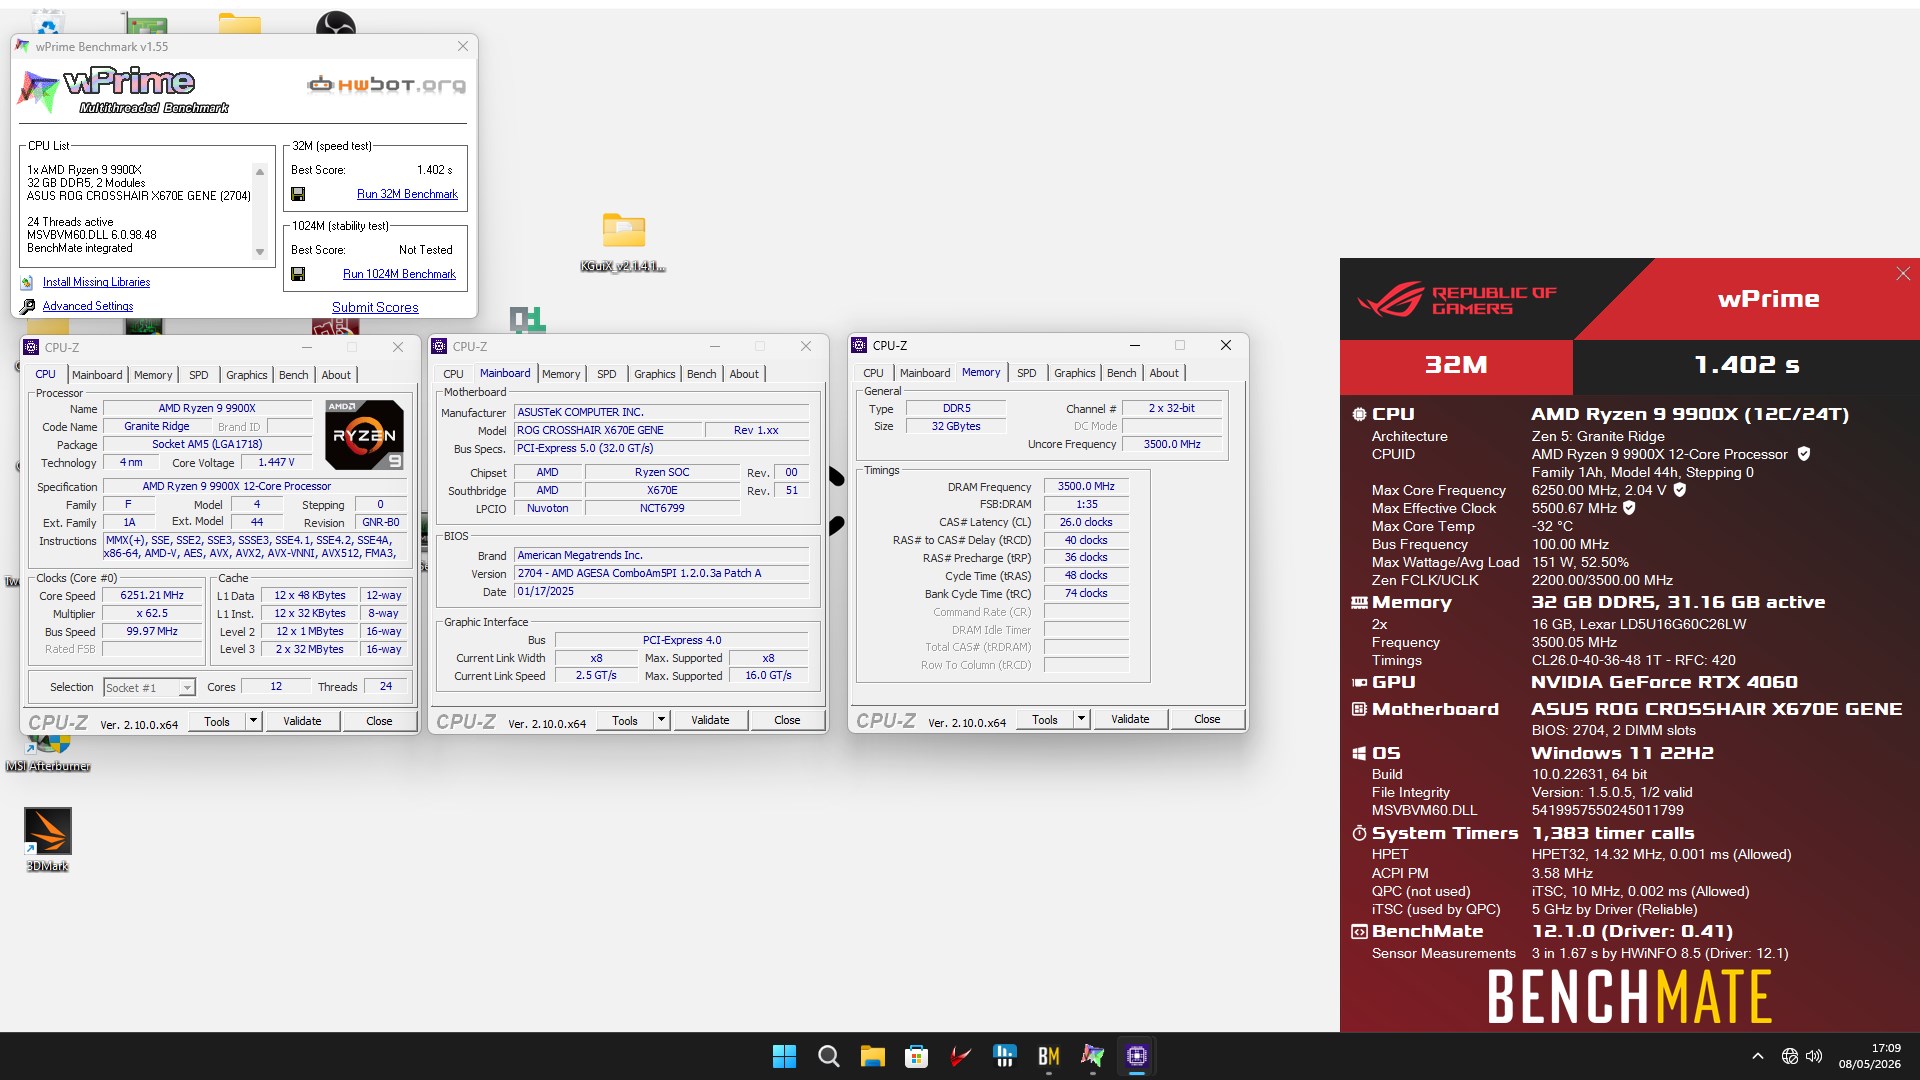Click the verified shield beside CPUID processor name
Viewport: 1920px width, 1080px height.
1804,454
